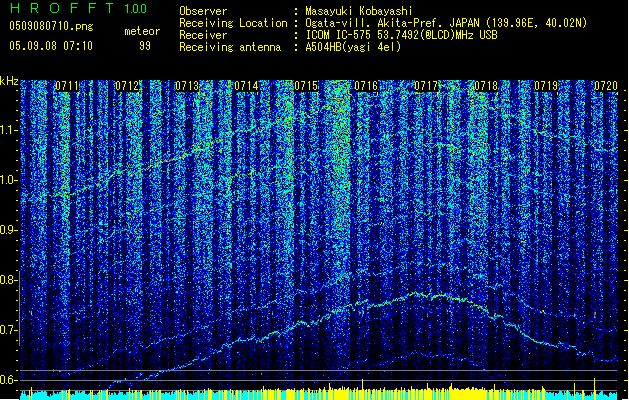Screen dimensions: 629x400
Task: Select the 0720 time marker
Action: (x=606, y=87)
